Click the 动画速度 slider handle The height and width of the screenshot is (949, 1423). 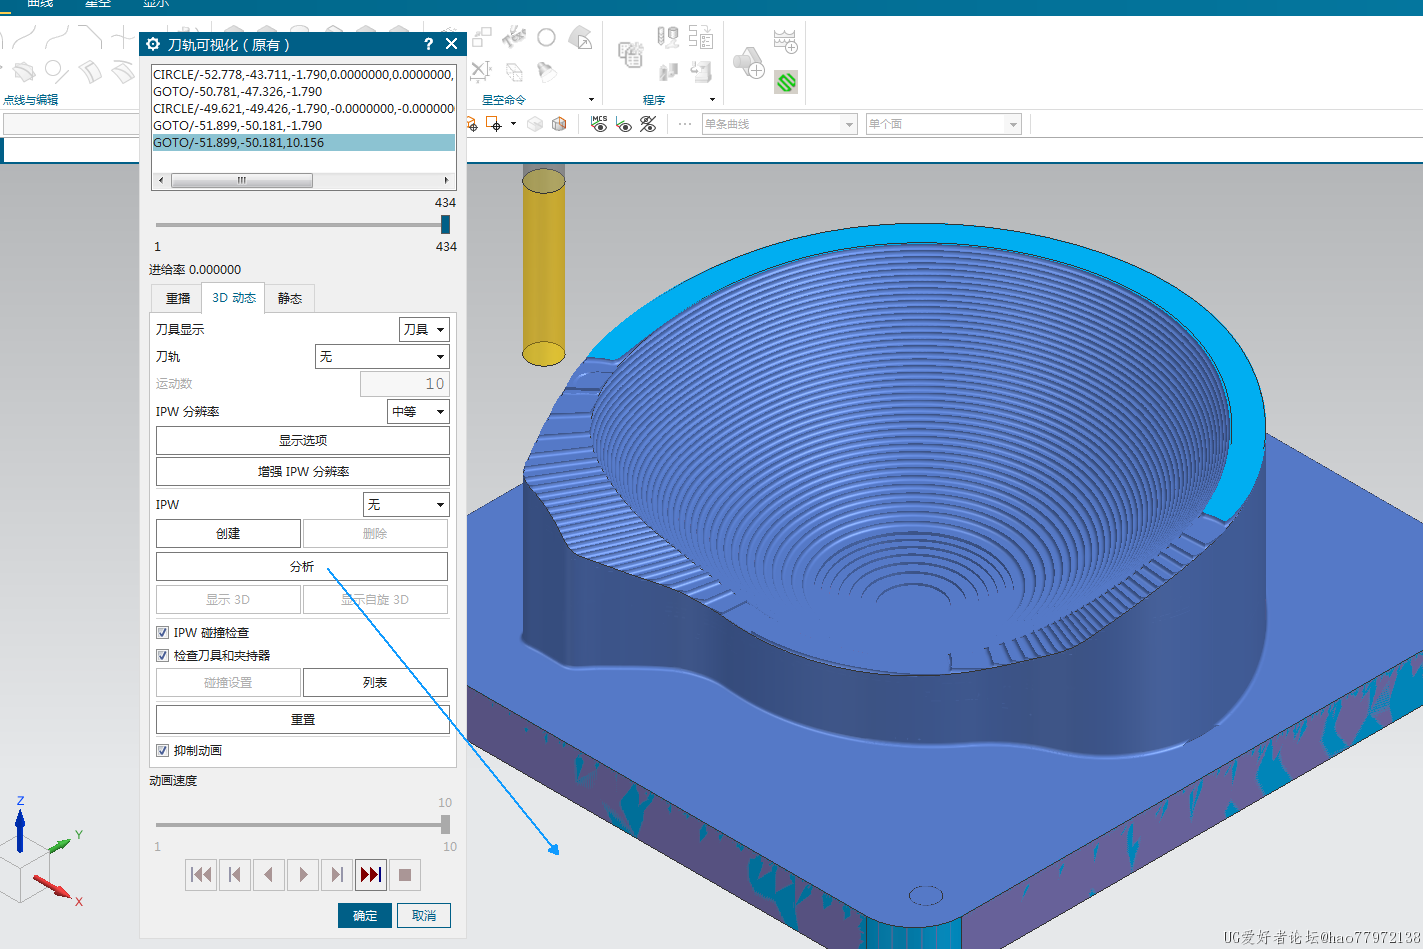[x=445, y=824]
